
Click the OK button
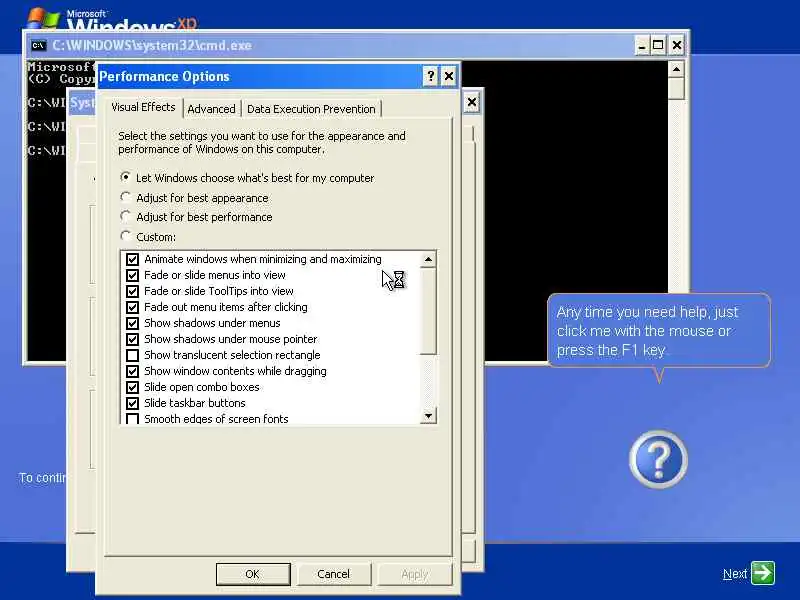pos(253,574)
